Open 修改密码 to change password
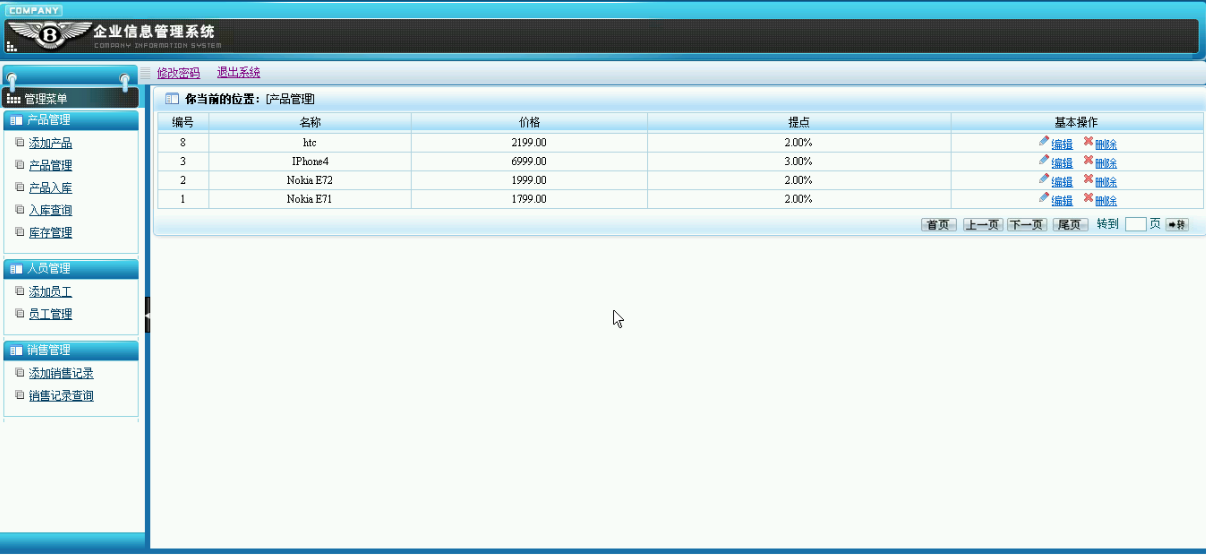Screen dimensions: 1206x555 (x=178, y=73)
